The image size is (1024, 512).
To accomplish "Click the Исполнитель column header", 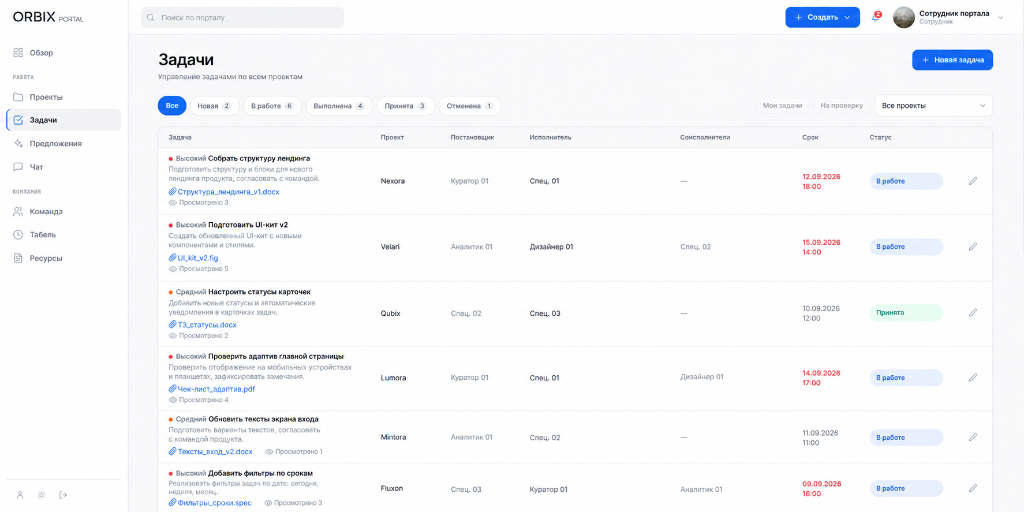I will click(551, 138).
